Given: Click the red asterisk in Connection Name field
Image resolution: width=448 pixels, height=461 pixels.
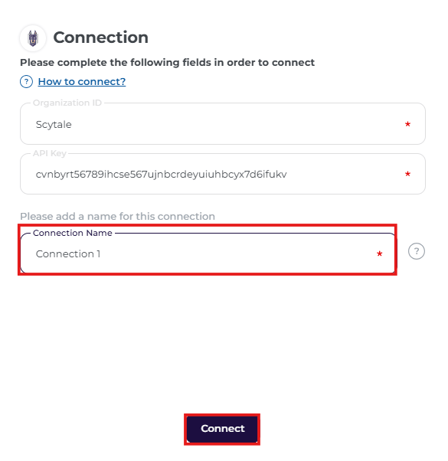Looking at the screenshot, I should (x=379, y=254).
